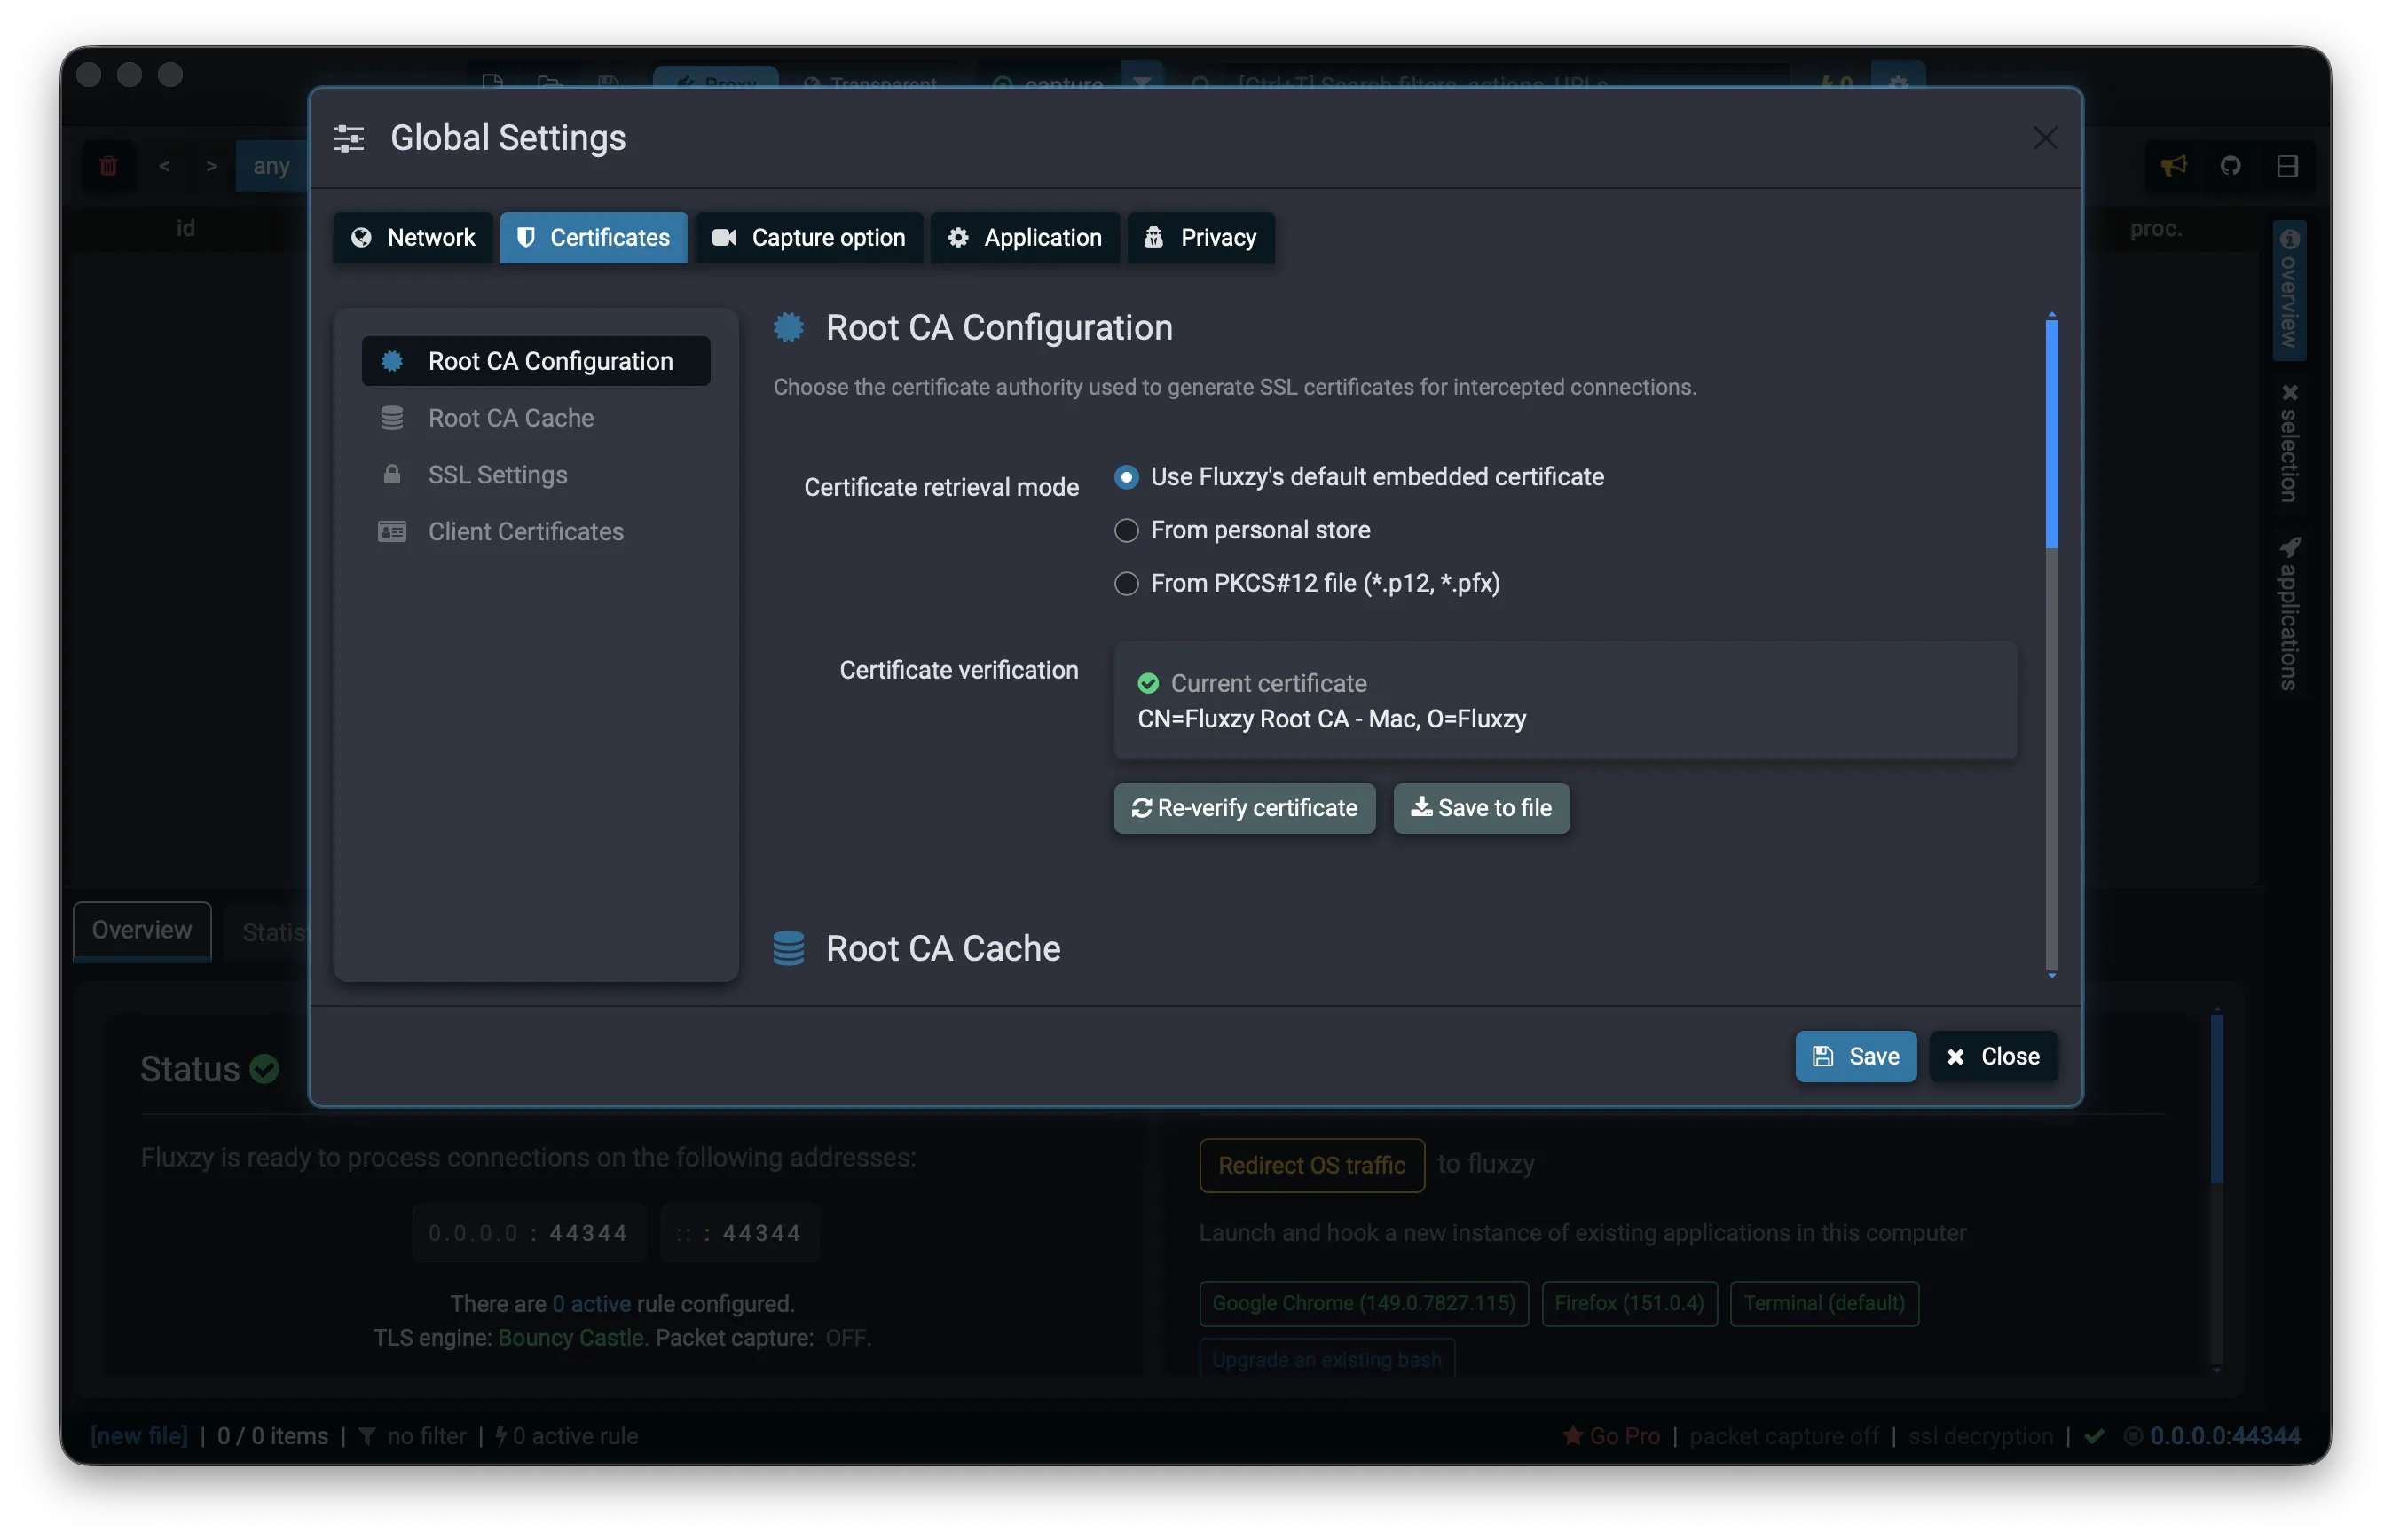Click the gear icon in top toolbar
Viewport: 2392px width, 1540px height.
click(x=1898, y=81)
